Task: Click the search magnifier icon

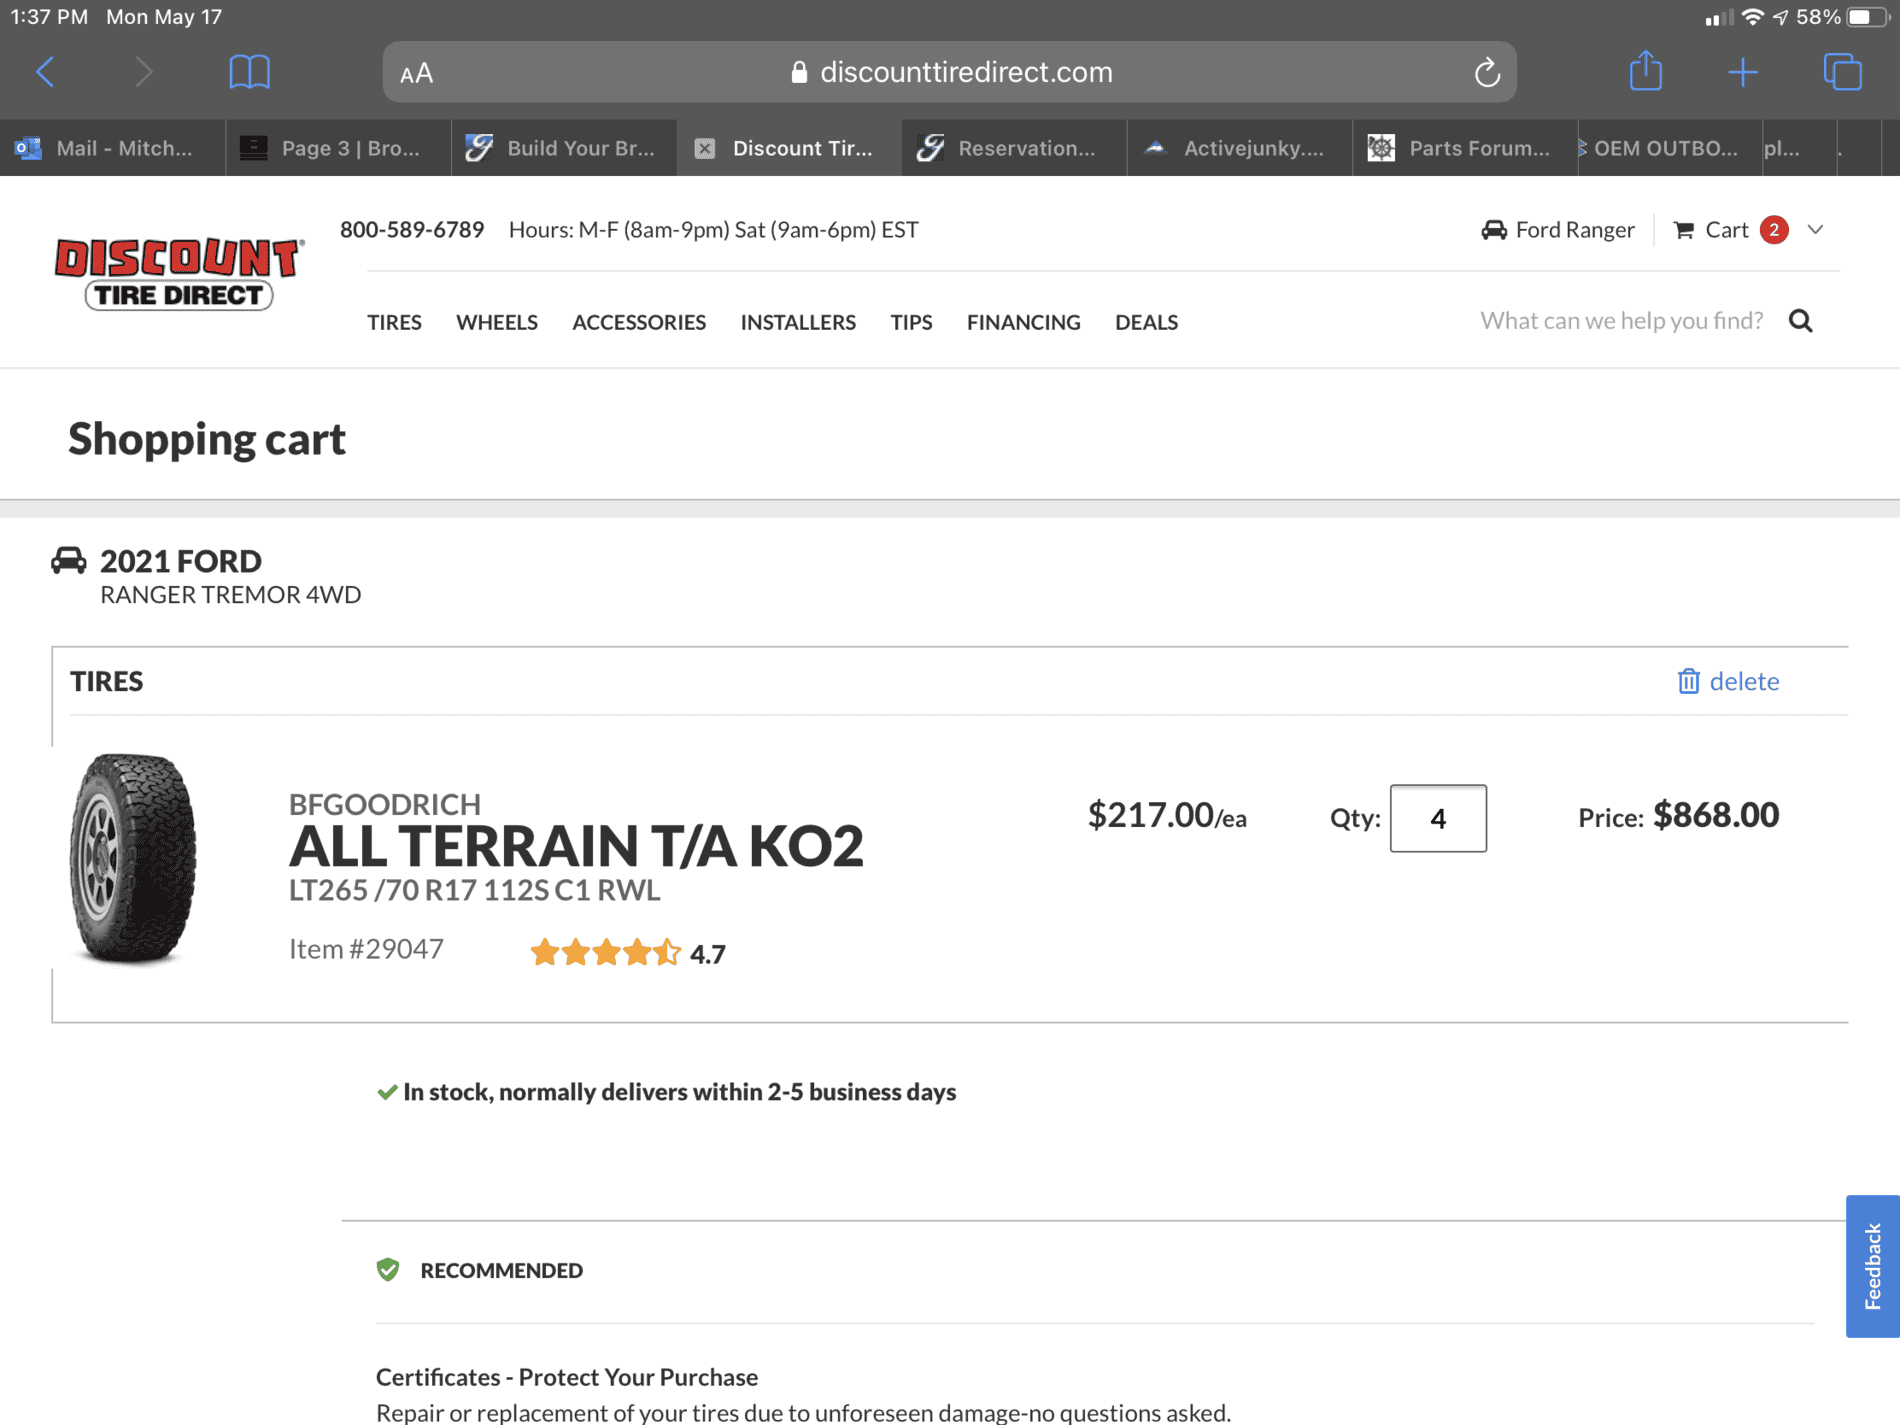Action: 1801,321
